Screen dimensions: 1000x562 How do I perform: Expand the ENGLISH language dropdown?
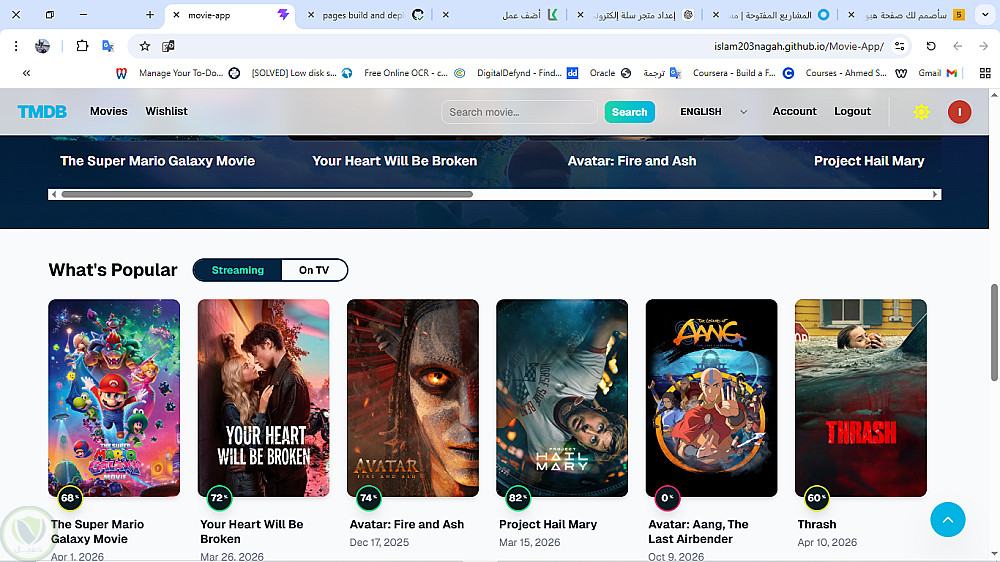[x=713, y=112]
